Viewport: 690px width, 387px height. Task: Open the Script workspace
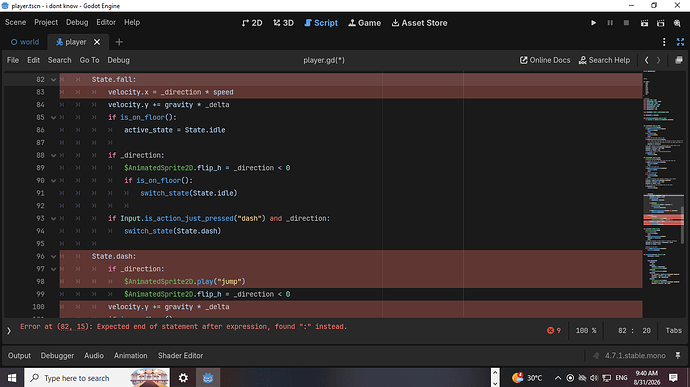click(321, 23)
